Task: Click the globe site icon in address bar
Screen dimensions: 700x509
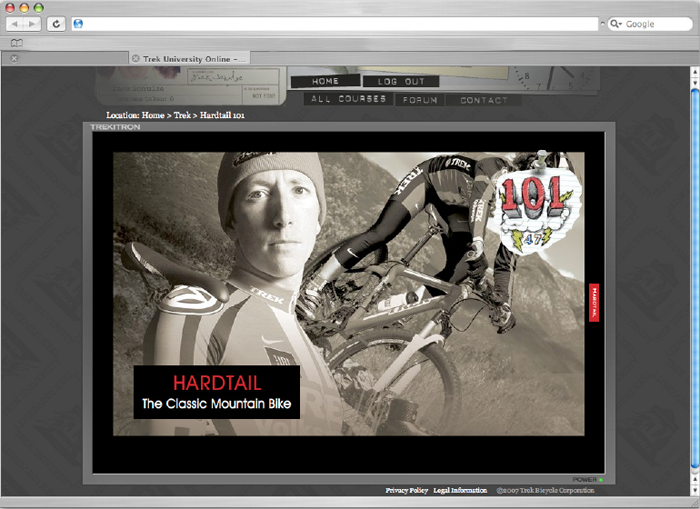Action: tap(78, 24)
